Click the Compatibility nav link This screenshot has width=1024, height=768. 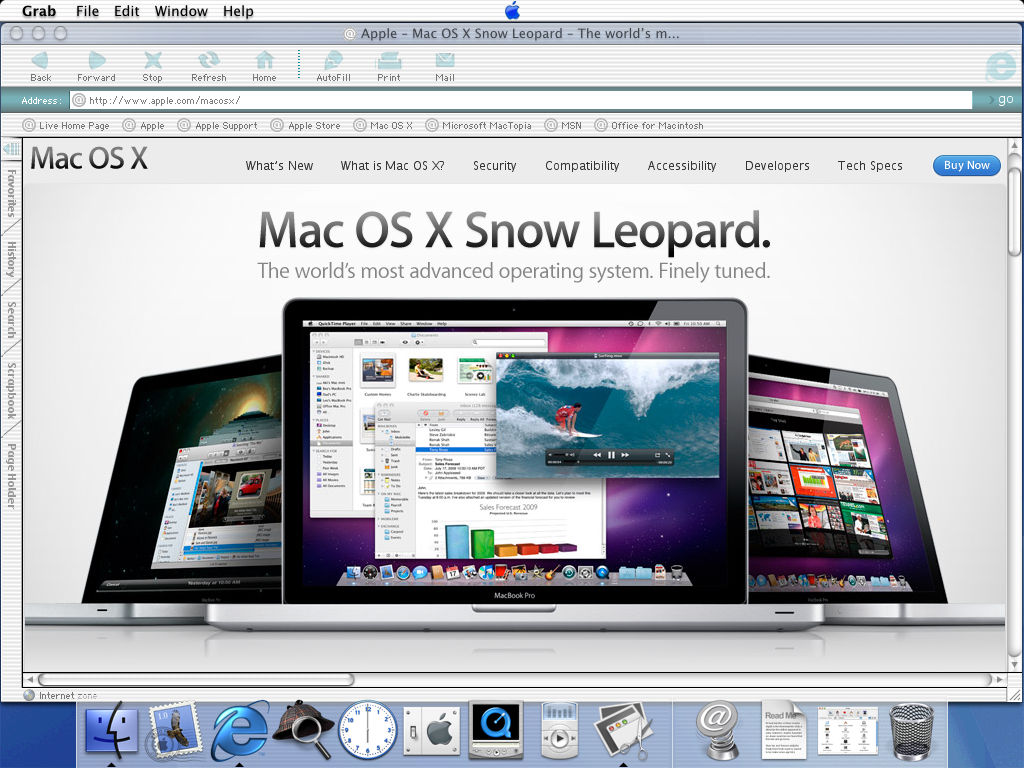(x=582, y=166)
